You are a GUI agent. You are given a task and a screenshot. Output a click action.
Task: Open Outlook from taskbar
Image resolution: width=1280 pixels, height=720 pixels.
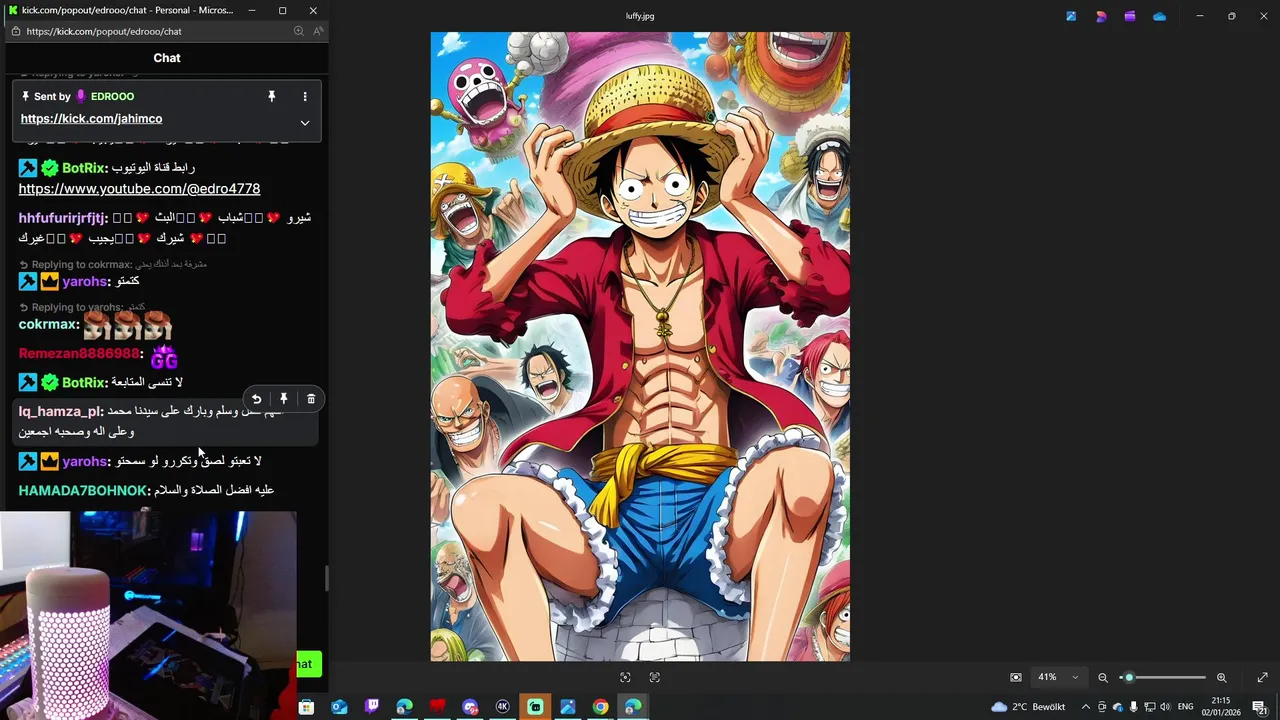[339, 707]
